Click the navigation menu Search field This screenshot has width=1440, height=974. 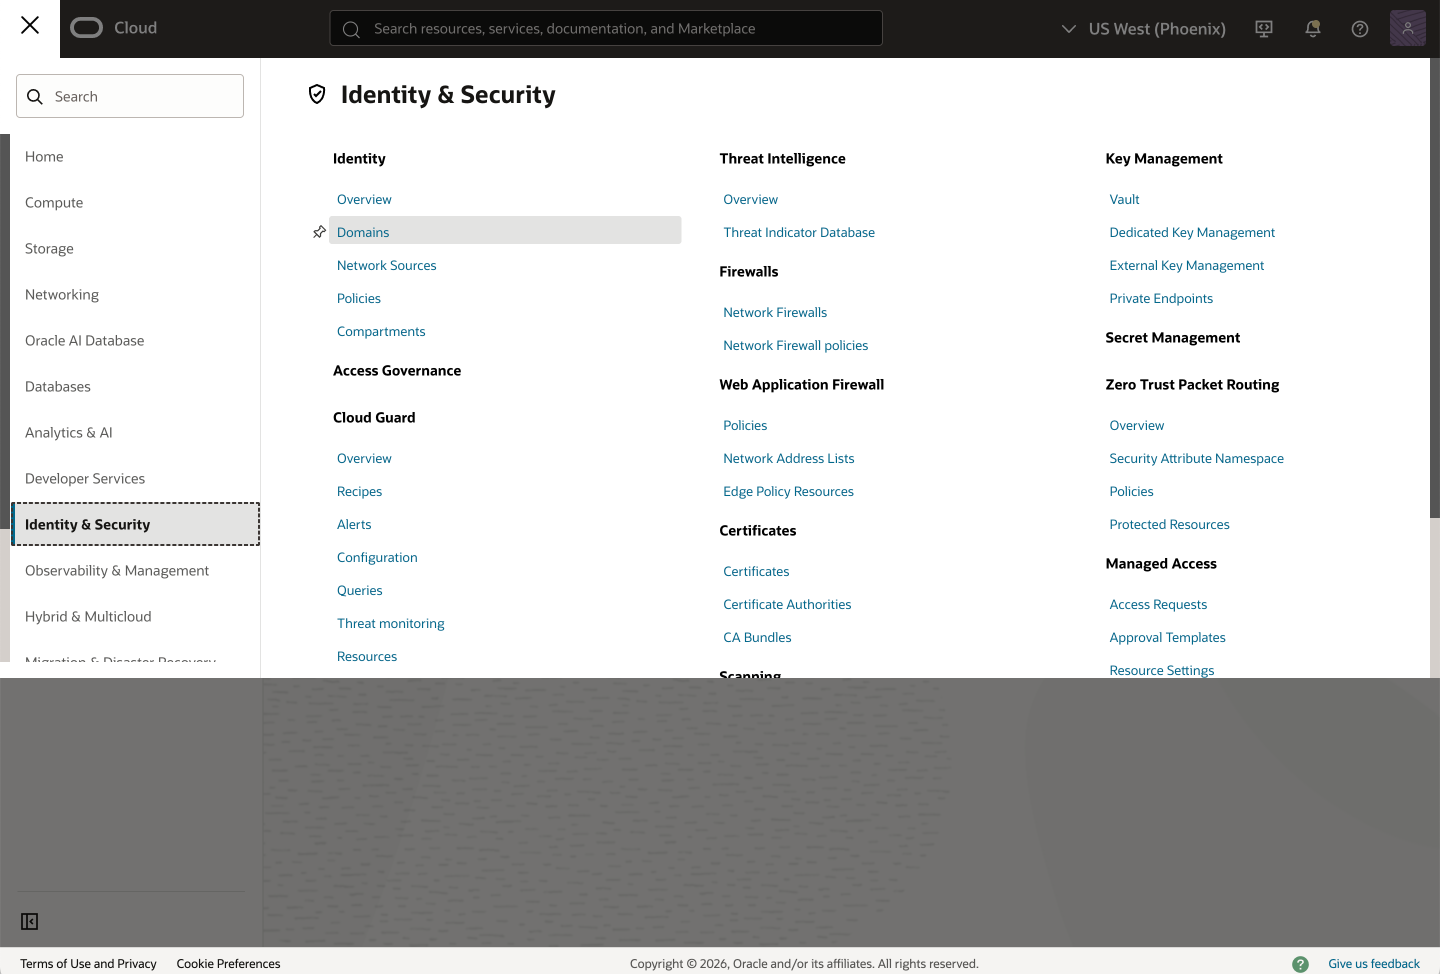(130, 96)
